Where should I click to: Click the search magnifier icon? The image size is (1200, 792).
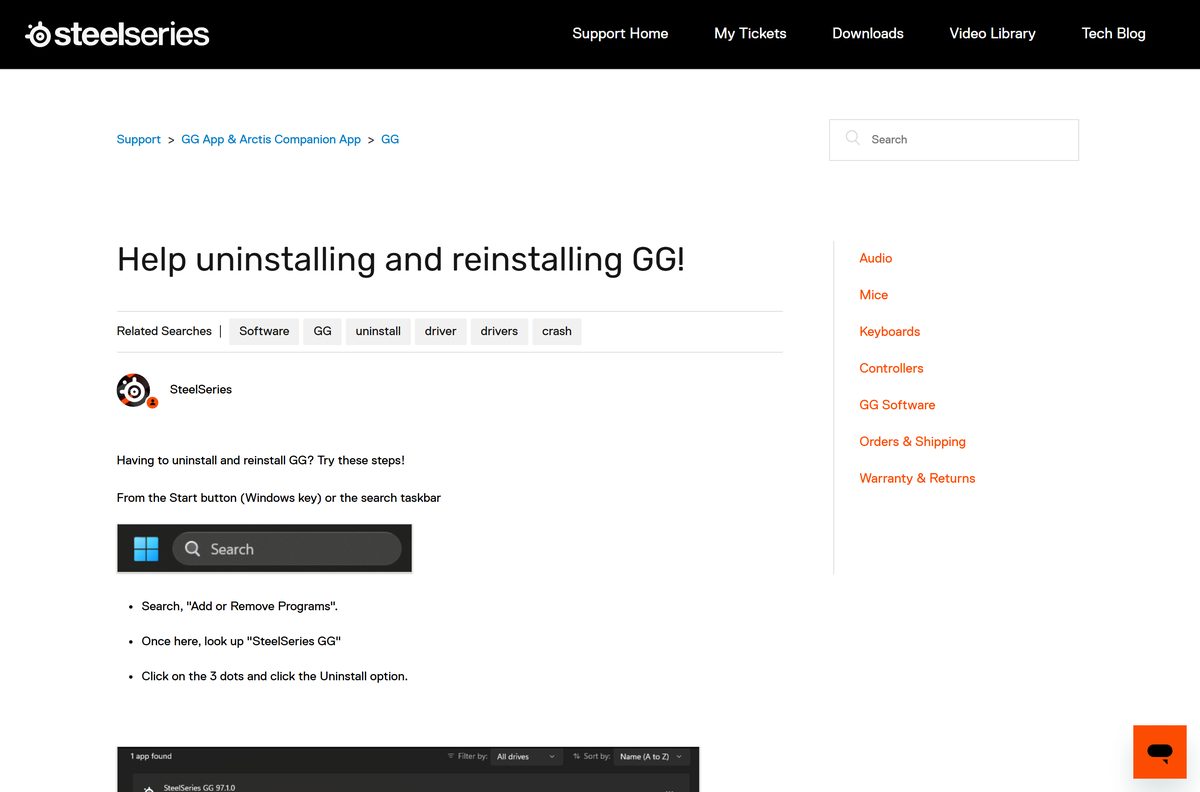(852, 139)
